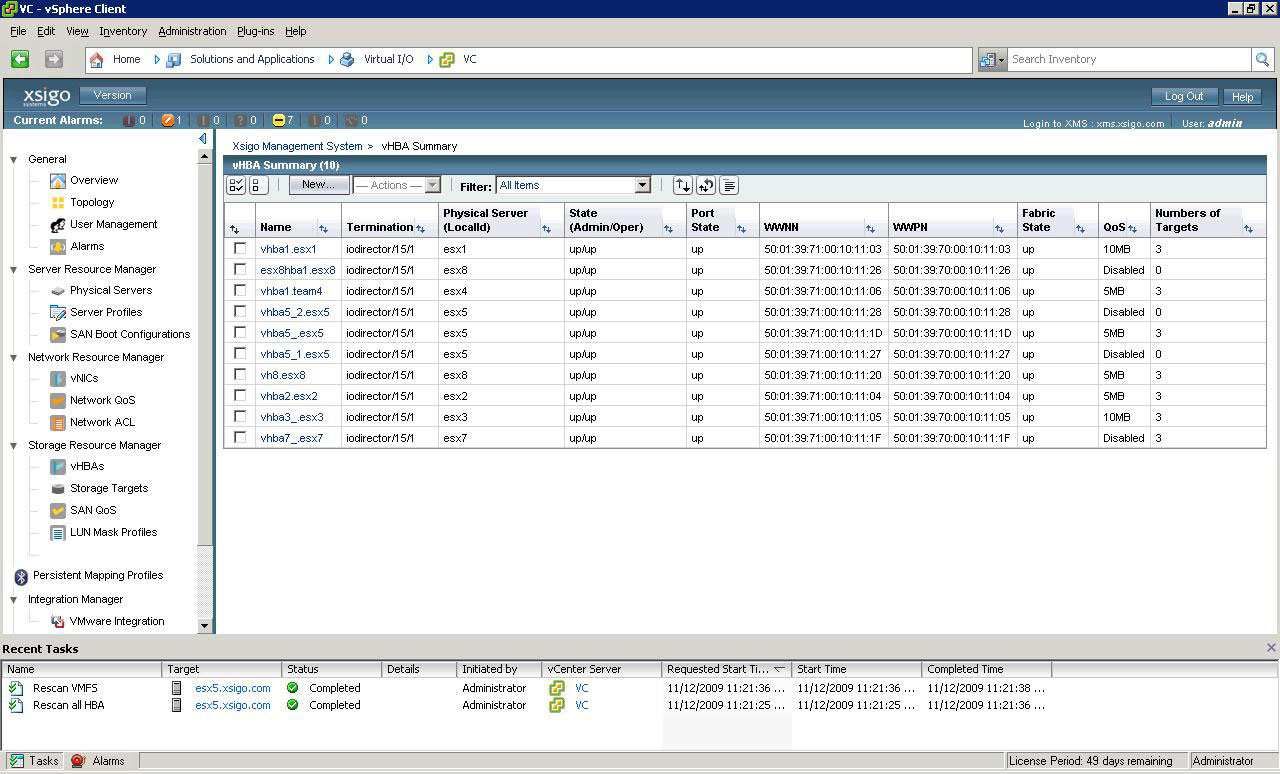Collapse Integration Manager section
This screenshot has height=774, width=1280.
14,600
